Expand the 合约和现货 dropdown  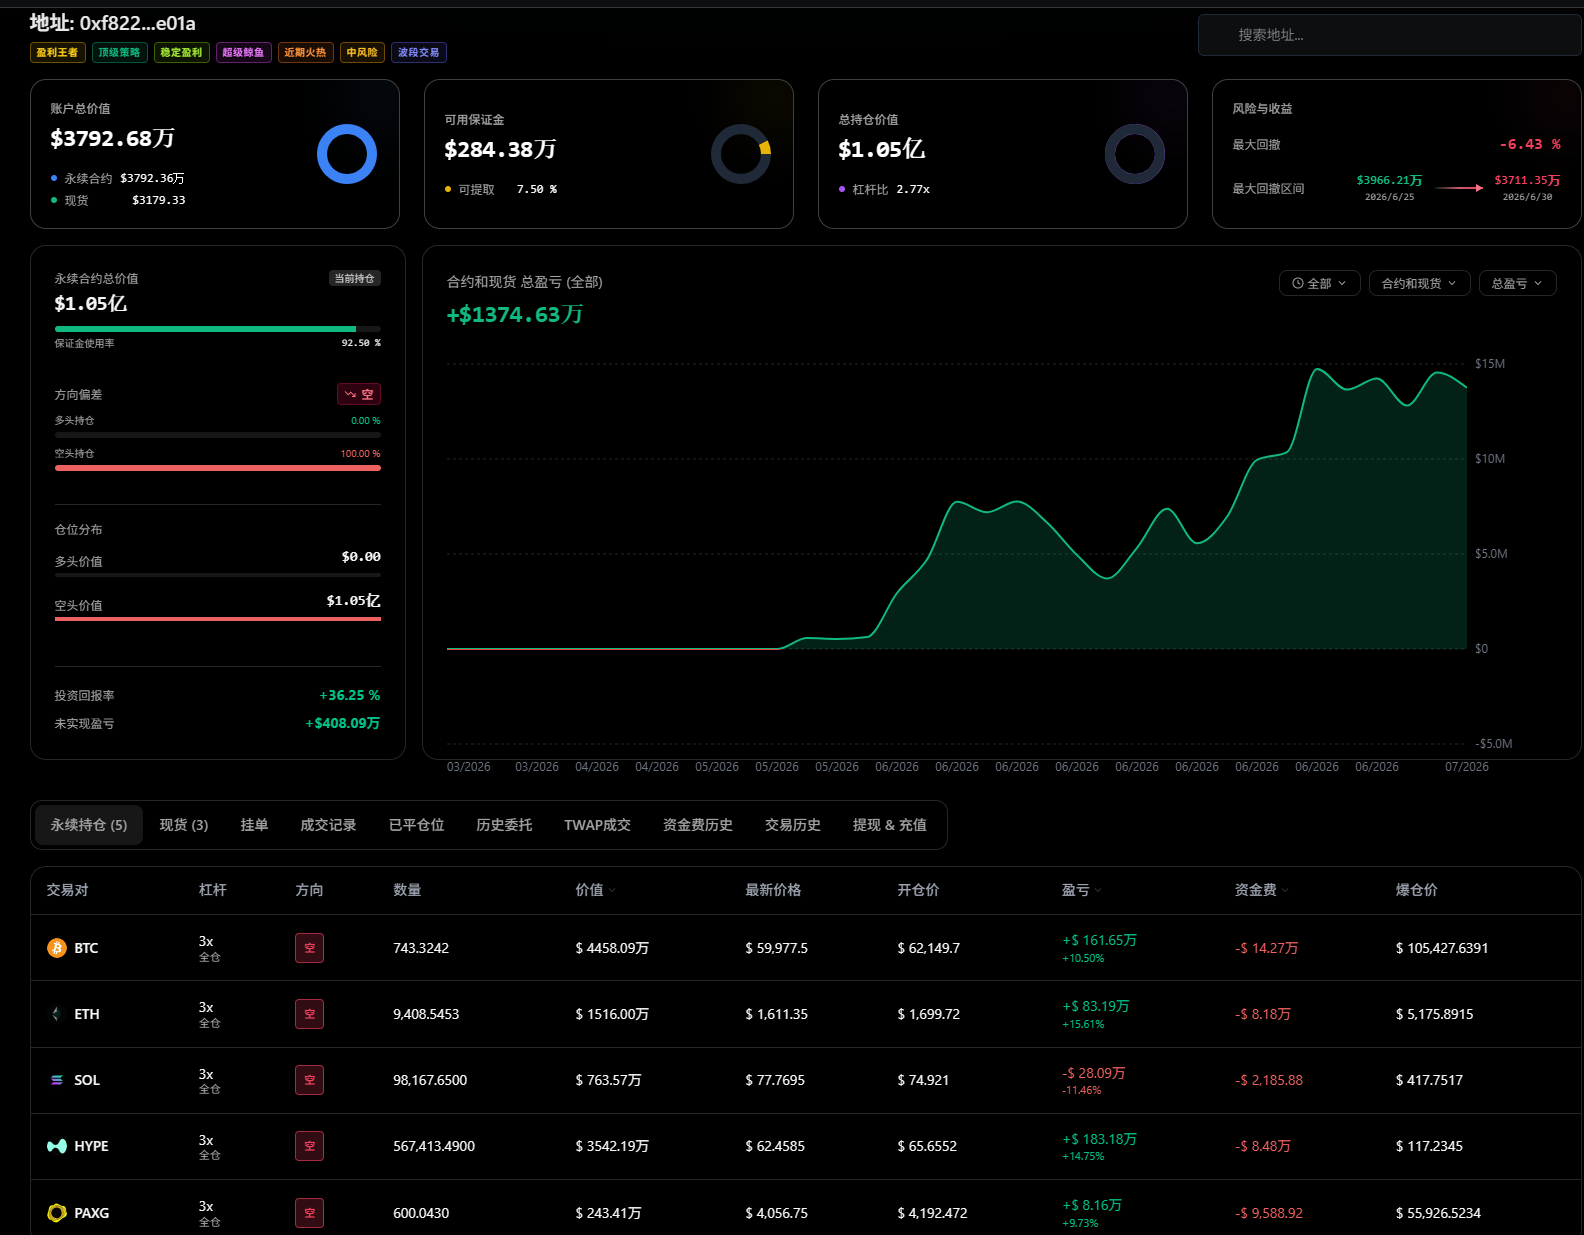click(x=1419, y=283)
